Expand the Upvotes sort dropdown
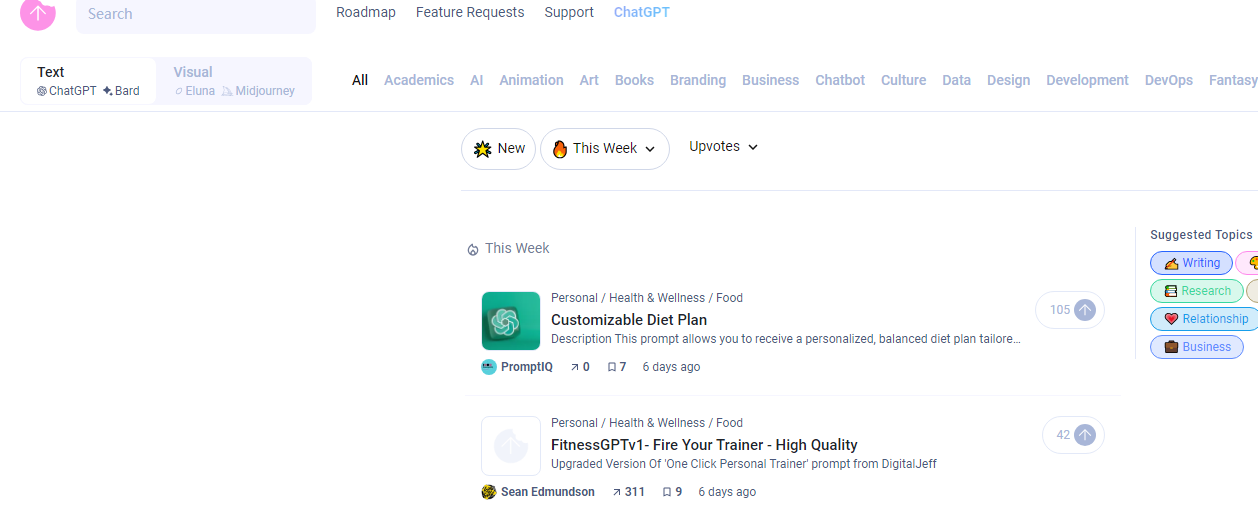This screenshot has width=1258, height=518. (x=723, y=147)
